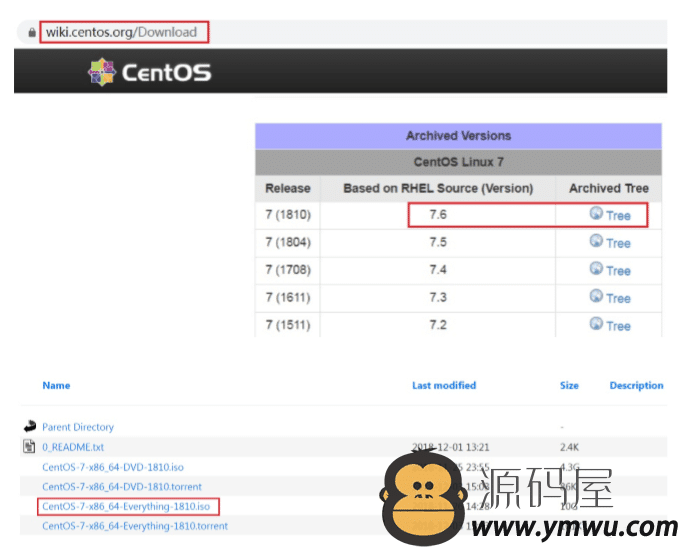Select the '7 (1810)' release cell
The height and width of the screenshot is (547, 691).
[x=288, y=215]
